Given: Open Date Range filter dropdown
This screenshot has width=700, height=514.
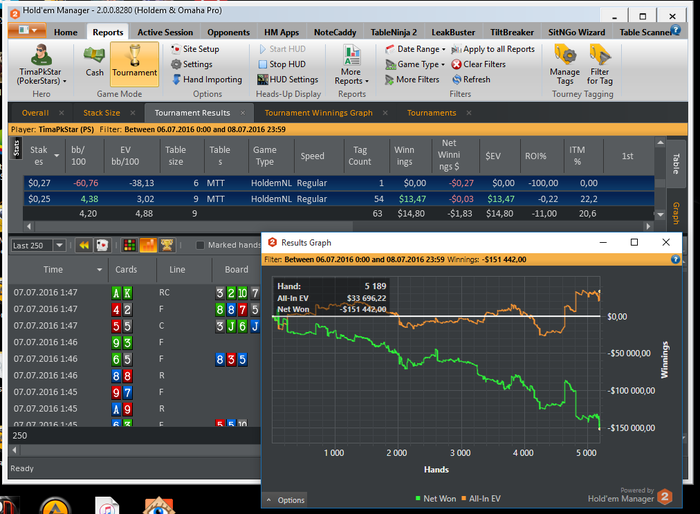Looking at the screenshot, I should (415, 49).
